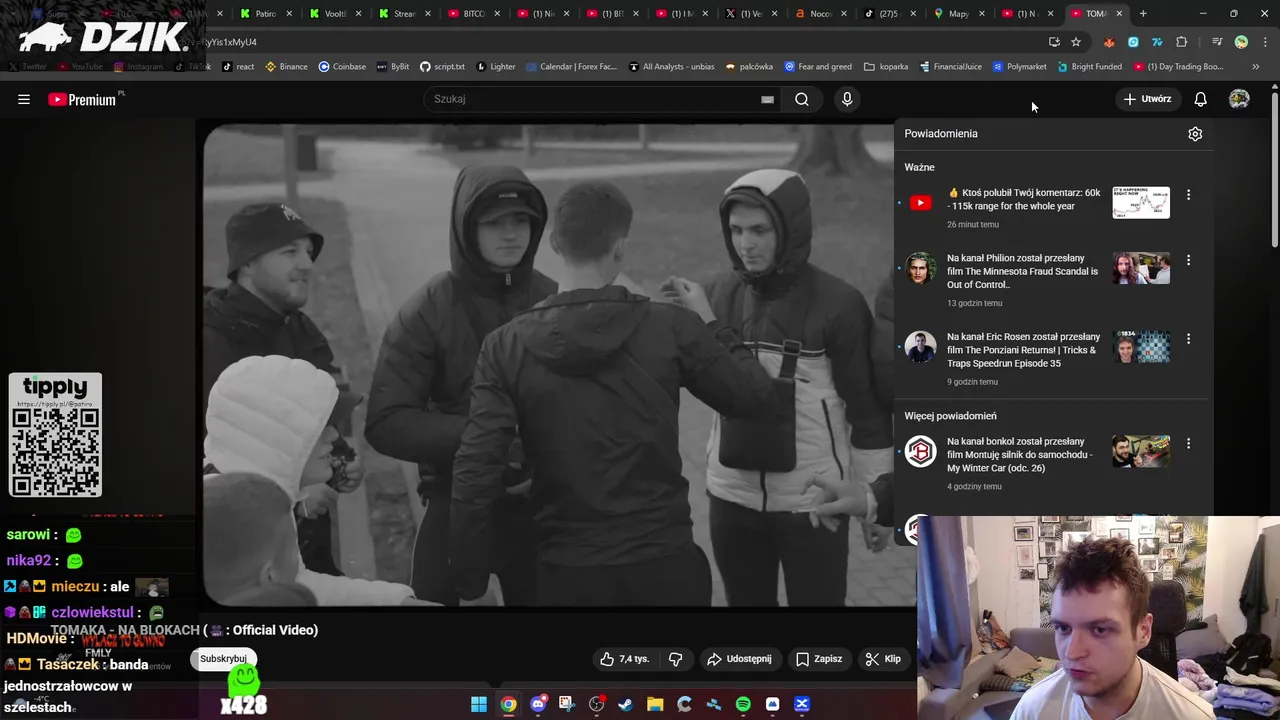The image size is (1280, 720).
Task: Click the install app icon in address bar
Action: (1054, 42)
